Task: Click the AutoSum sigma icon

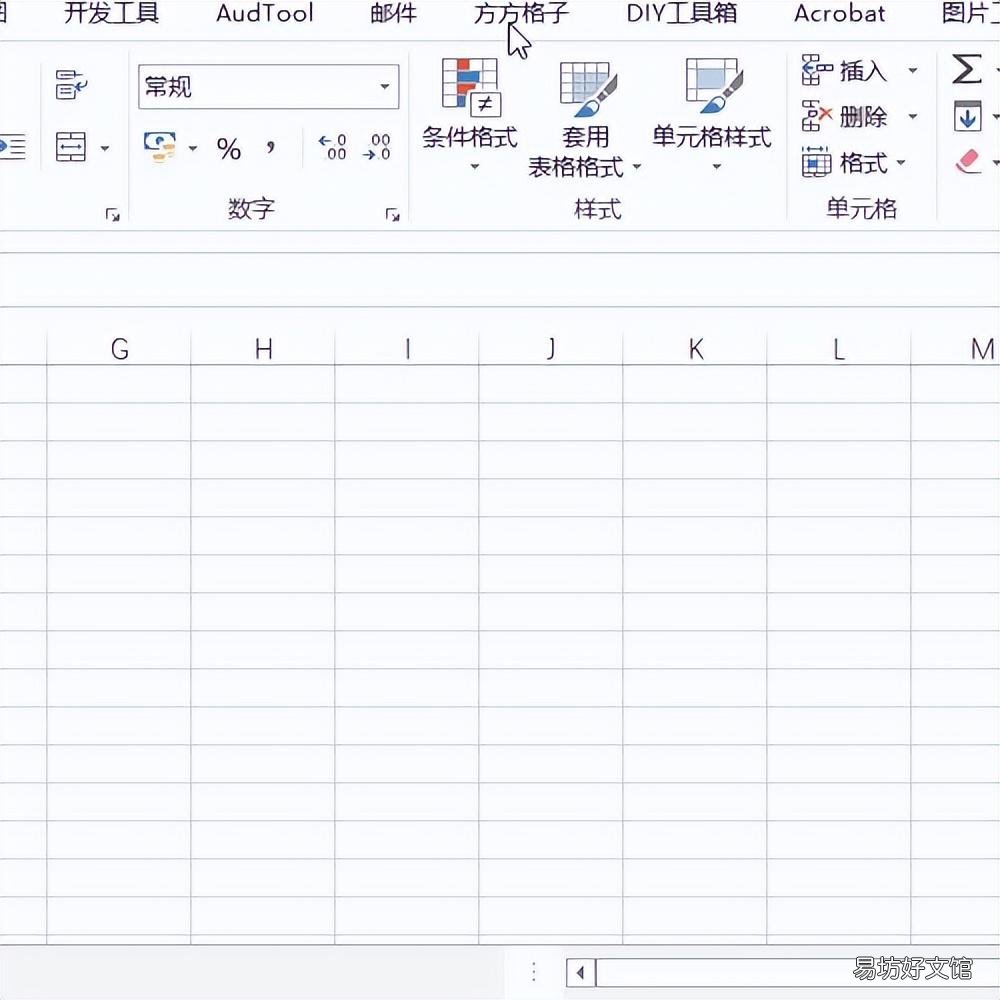Action: [x=966, y=69]
